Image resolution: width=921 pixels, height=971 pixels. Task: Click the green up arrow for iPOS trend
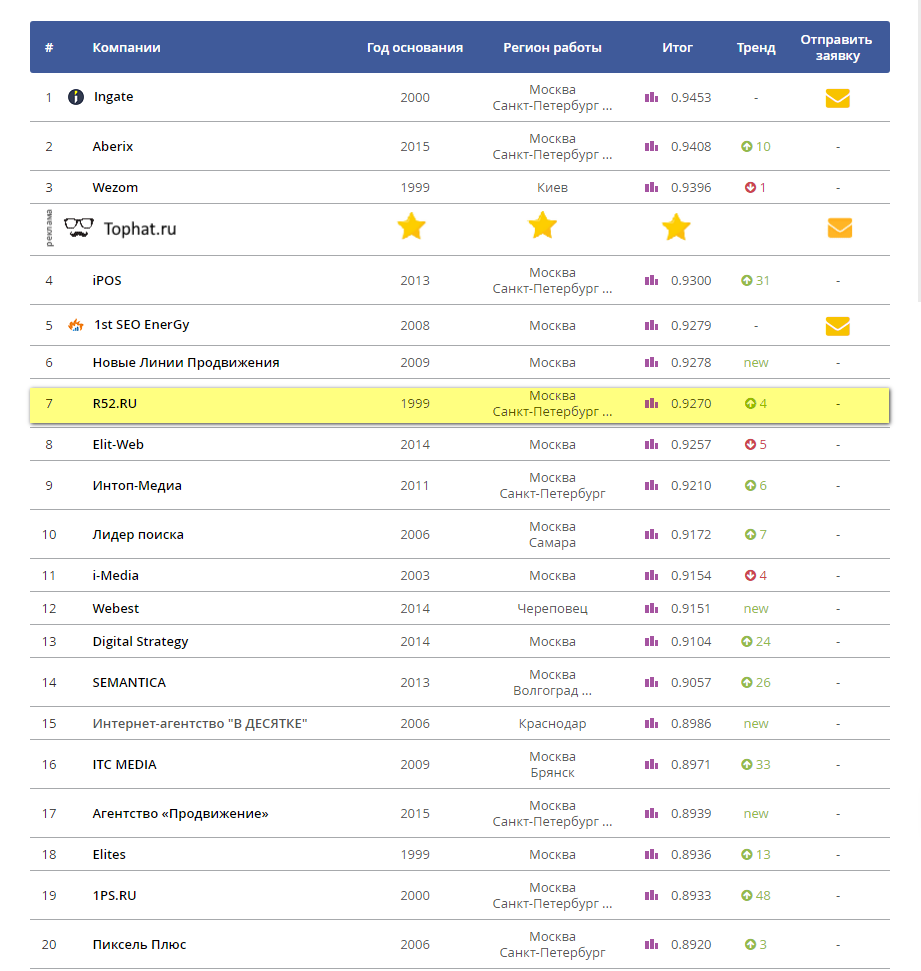(746, 281)
